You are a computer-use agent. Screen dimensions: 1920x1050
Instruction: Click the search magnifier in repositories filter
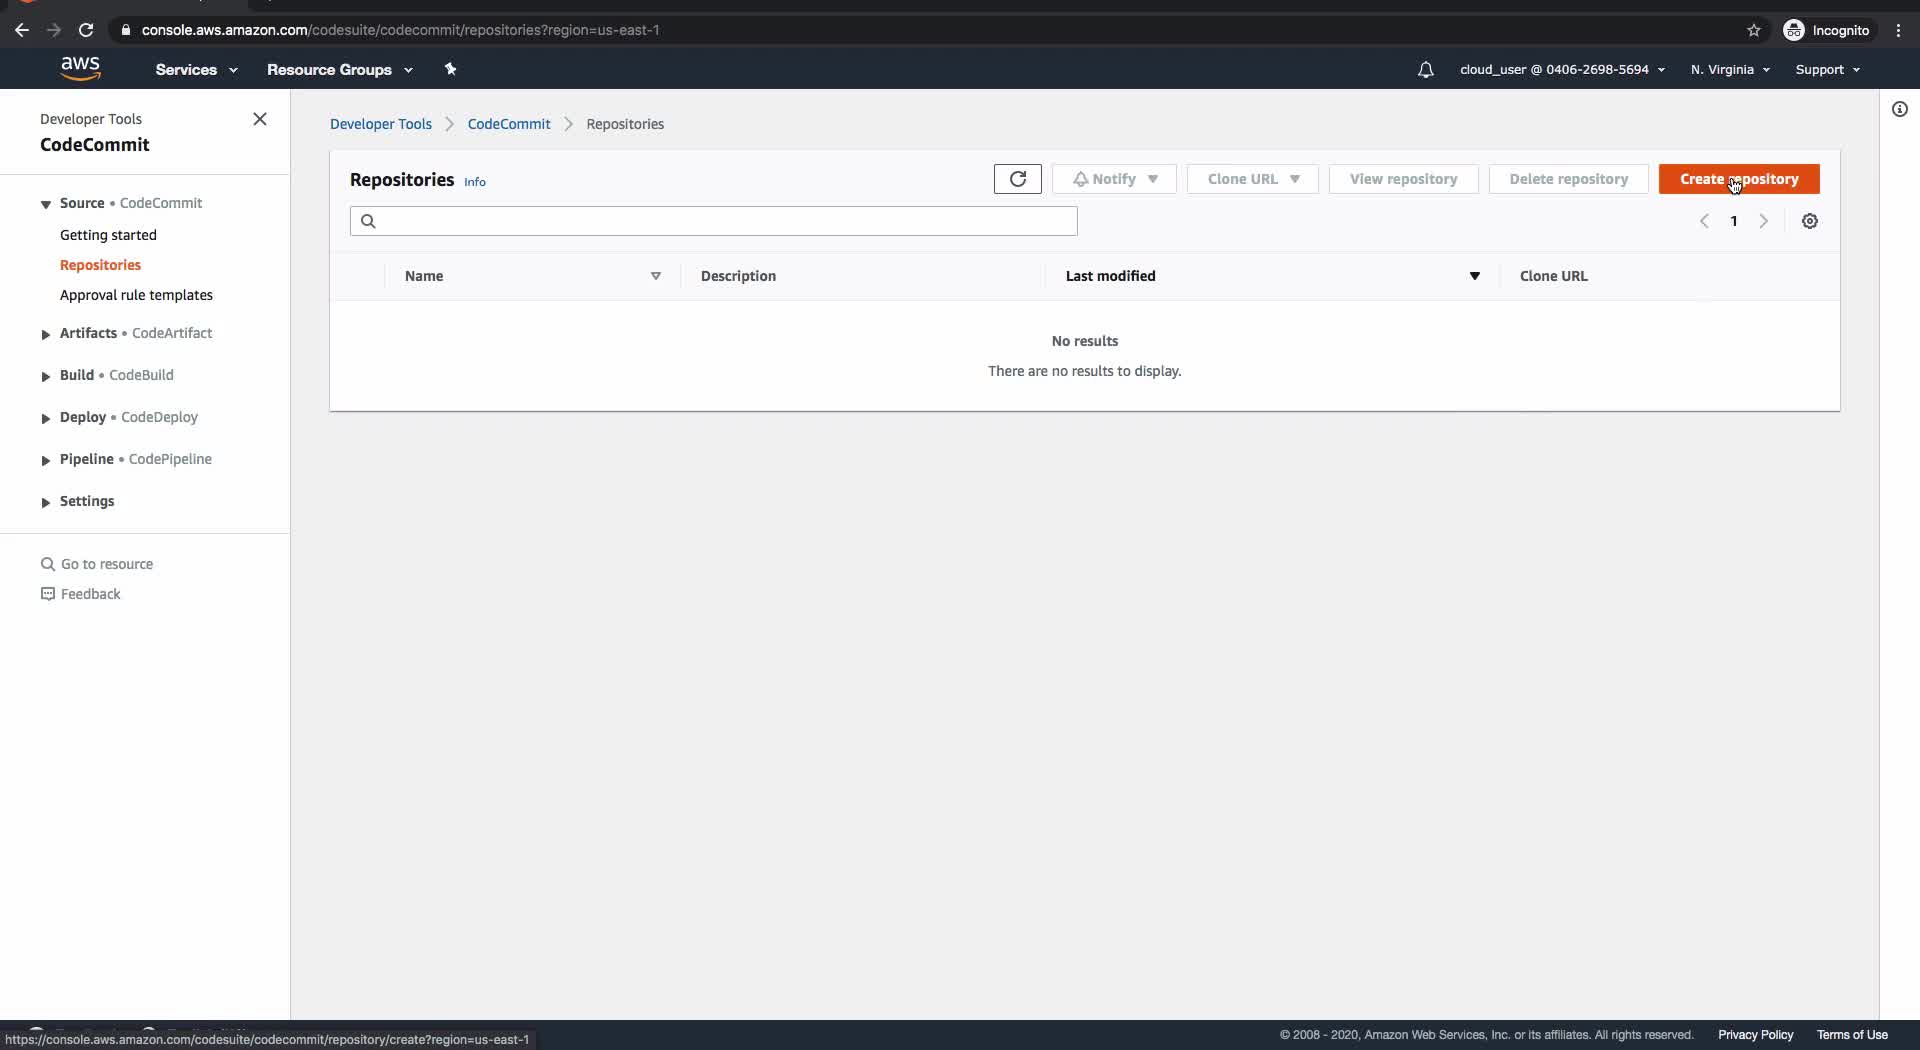pos(368,221)
